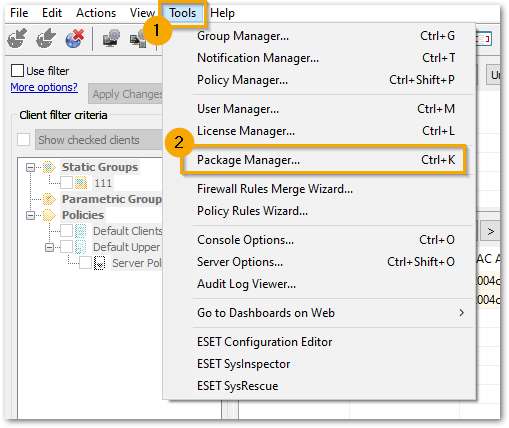This screenshot has width=509, height=428.
Task: Click the computer with gear toolbar icon
Action: 111,38
